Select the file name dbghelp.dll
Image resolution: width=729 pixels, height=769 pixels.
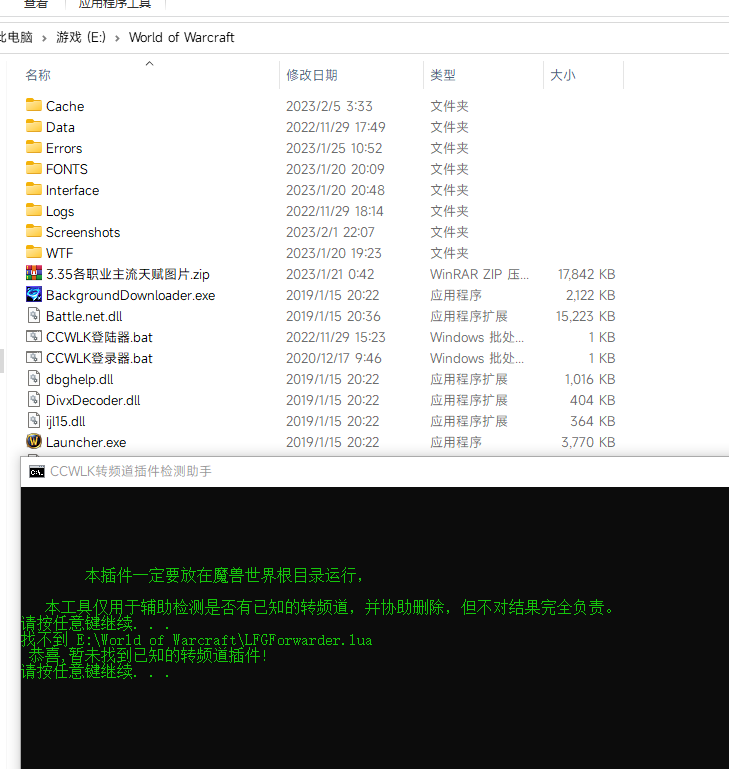79,380
